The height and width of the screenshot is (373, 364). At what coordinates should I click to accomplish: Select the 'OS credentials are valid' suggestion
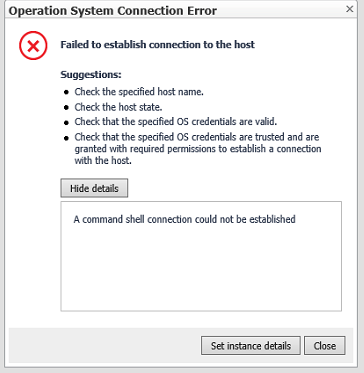(176, 122)
